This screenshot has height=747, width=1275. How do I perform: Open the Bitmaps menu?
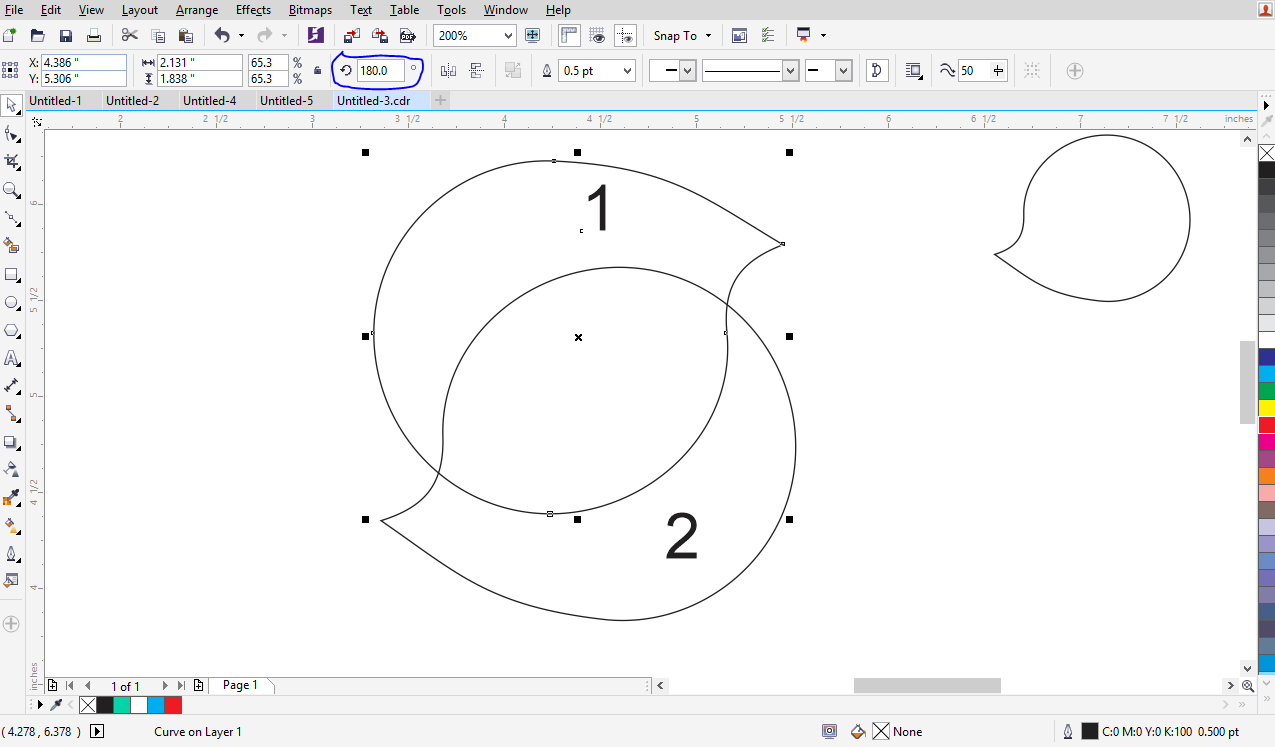coord(310,10)
